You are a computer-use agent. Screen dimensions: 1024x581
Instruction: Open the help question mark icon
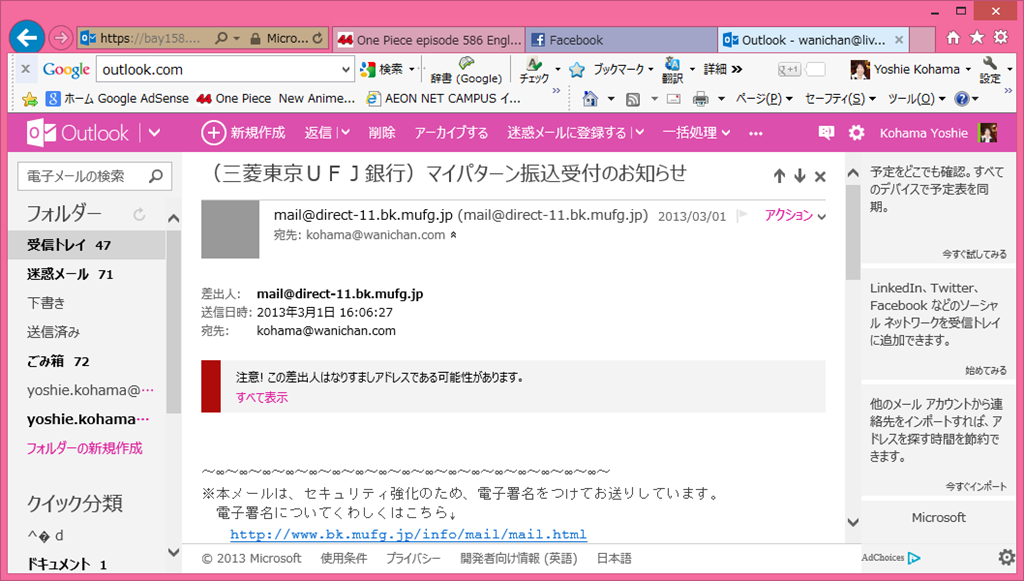click(x=961, y=99)
